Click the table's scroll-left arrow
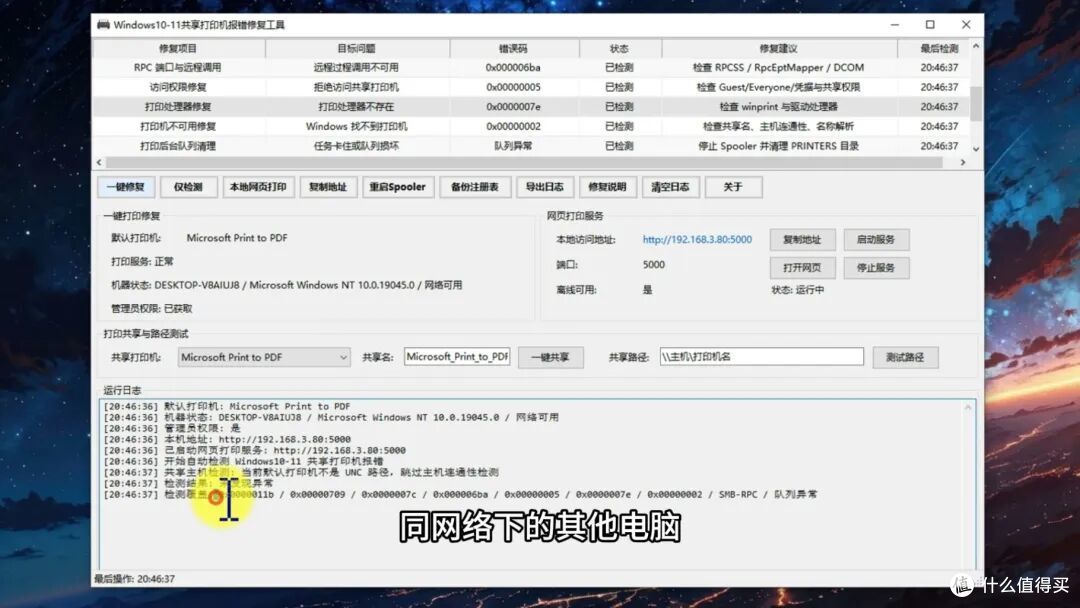1080x608 pixels. tap(99, 163)
